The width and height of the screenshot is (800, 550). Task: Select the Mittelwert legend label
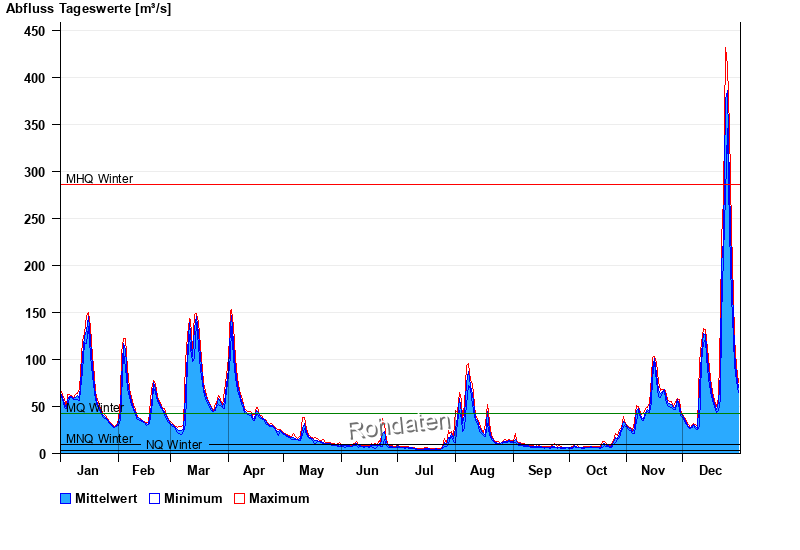pos(106,498)
